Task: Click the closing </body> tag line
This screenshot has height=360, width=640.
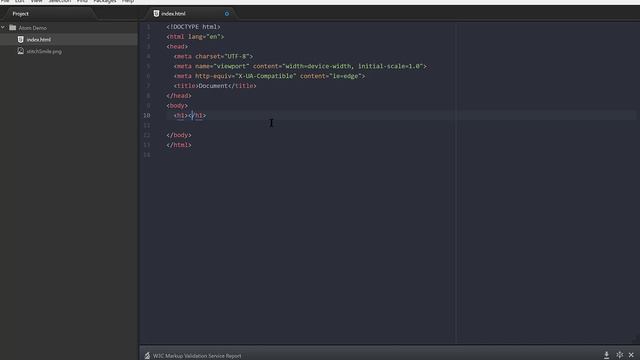Action: coord(179,135)
